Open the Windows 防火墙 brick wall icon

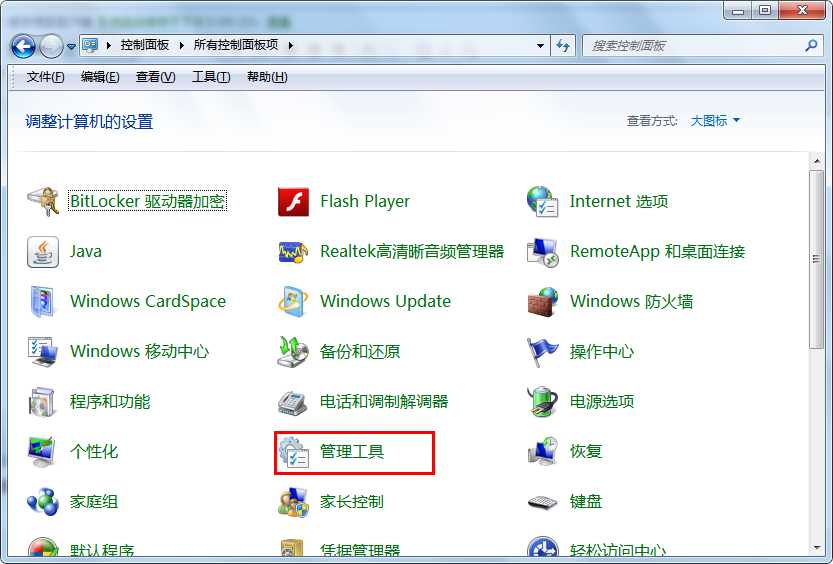(x=542, y=302)
